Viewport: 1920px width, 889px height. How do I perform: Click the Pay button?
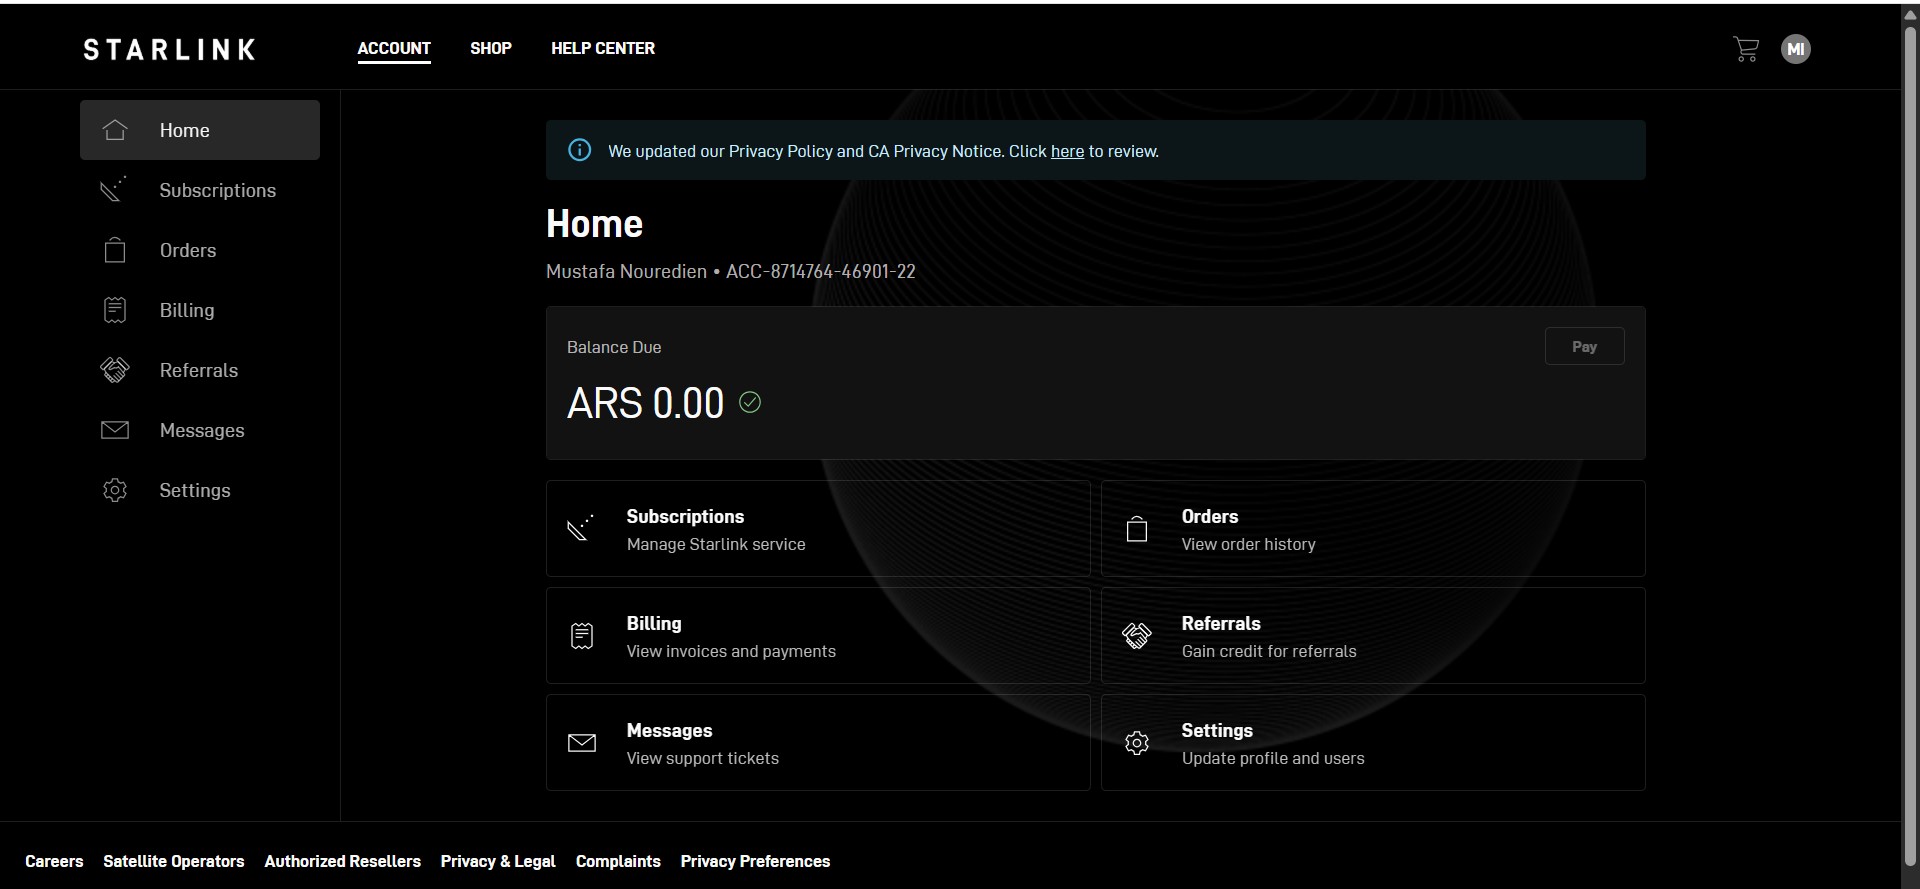[1584, 346]
